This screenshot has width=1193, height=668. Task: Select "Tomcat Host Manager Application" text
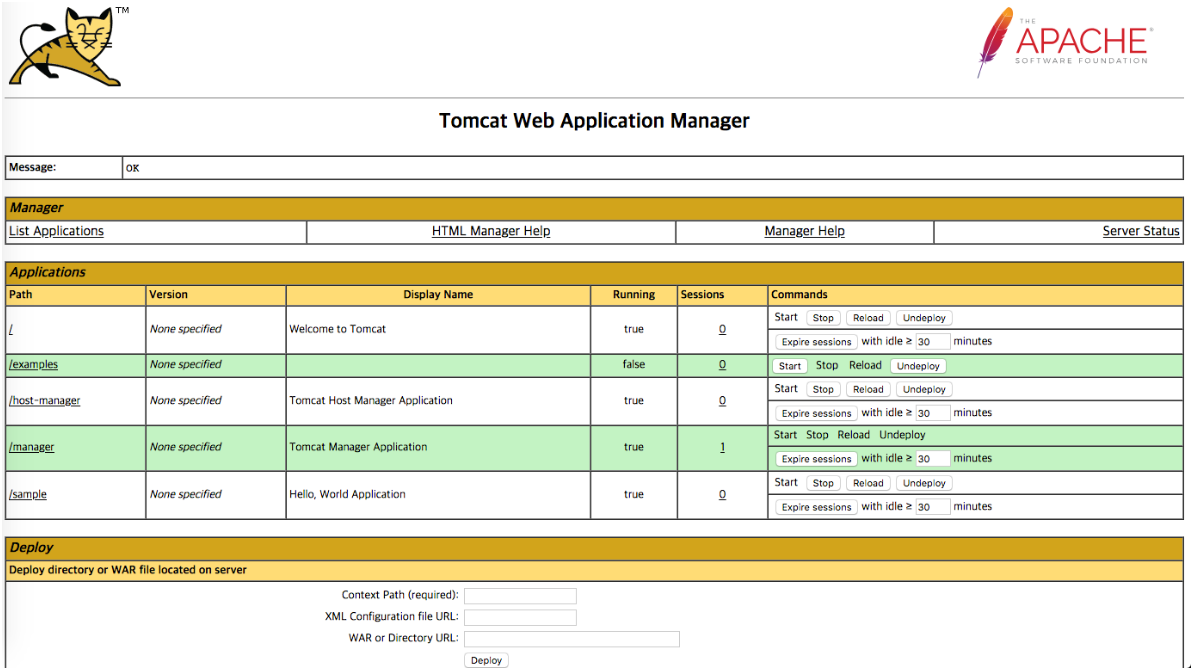click(371, 400)
